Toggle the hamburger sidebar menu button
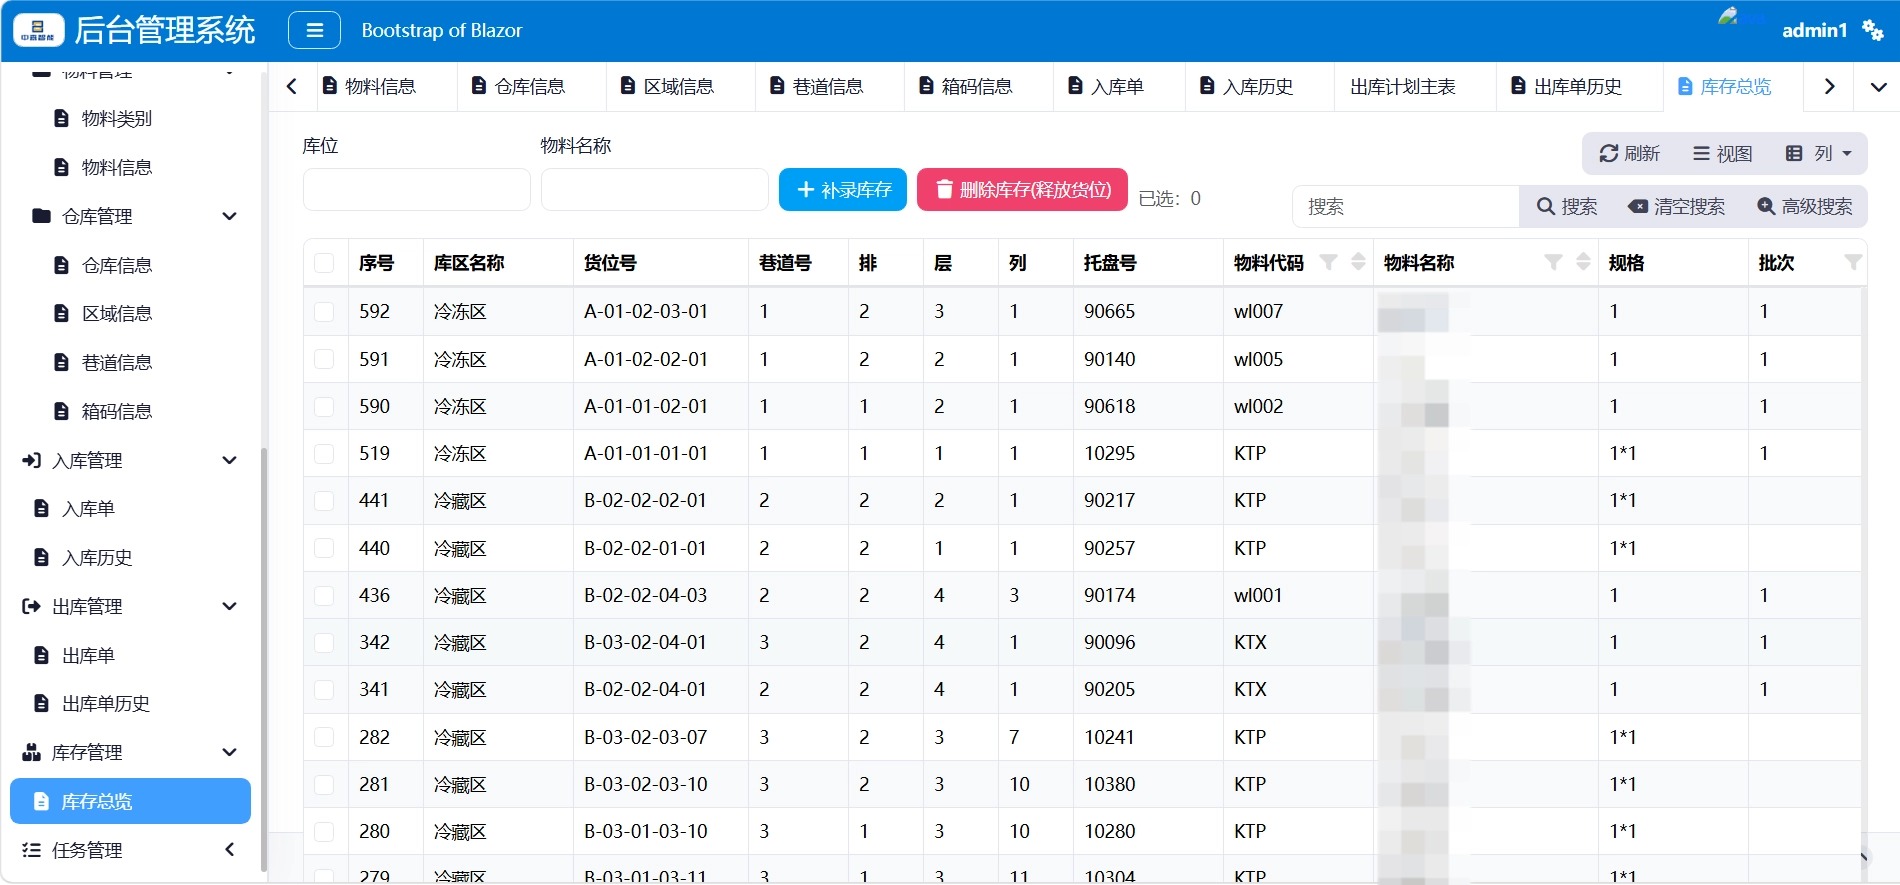This screenshot has height=885, width=1900. pyautogui.click(x=314, y=30)
